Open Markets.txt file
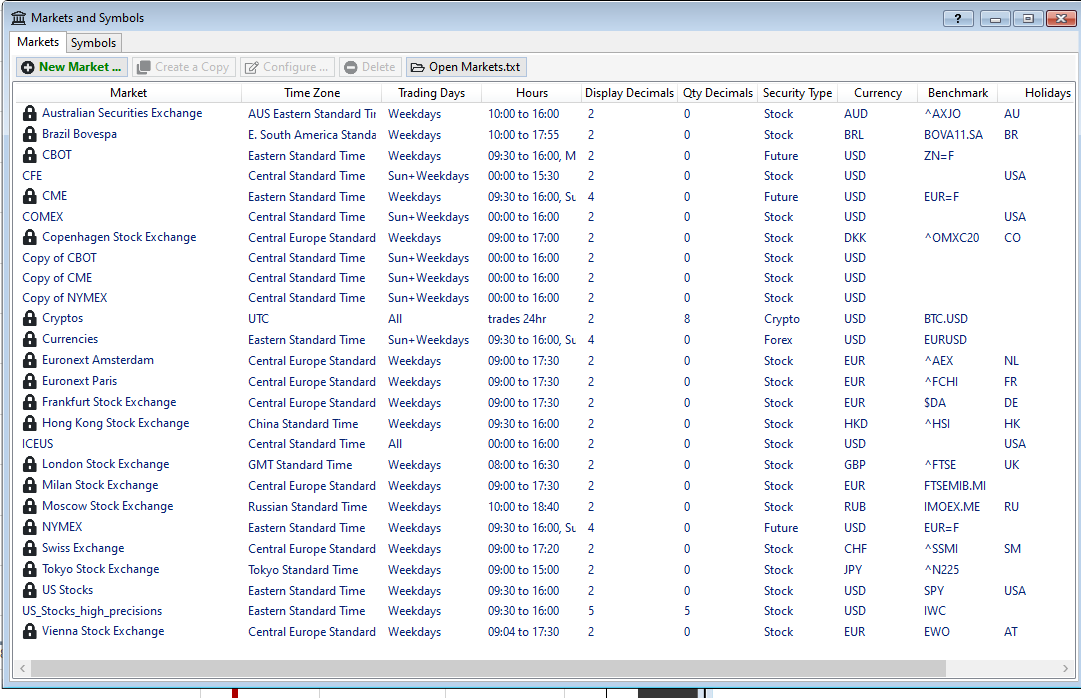1081x698 pixels. point(466,67)
